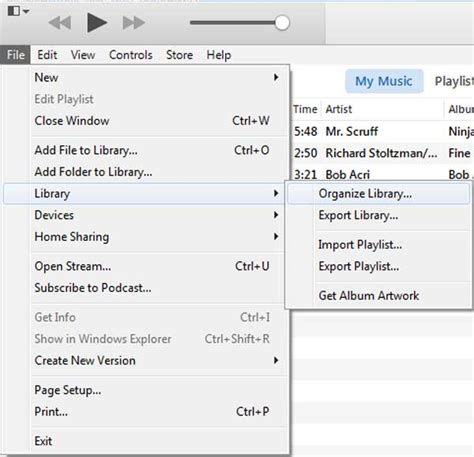Click the Devices submenu arrow
Screen dimensions: 474x457
click(276, 215)
